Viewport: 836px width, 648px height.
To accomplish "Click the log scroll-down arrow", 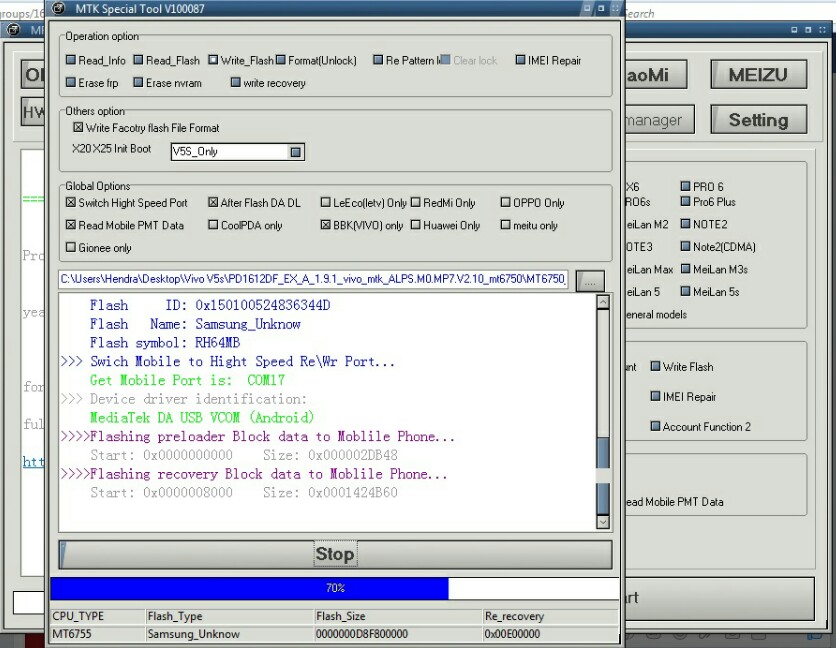I will 603,522.
